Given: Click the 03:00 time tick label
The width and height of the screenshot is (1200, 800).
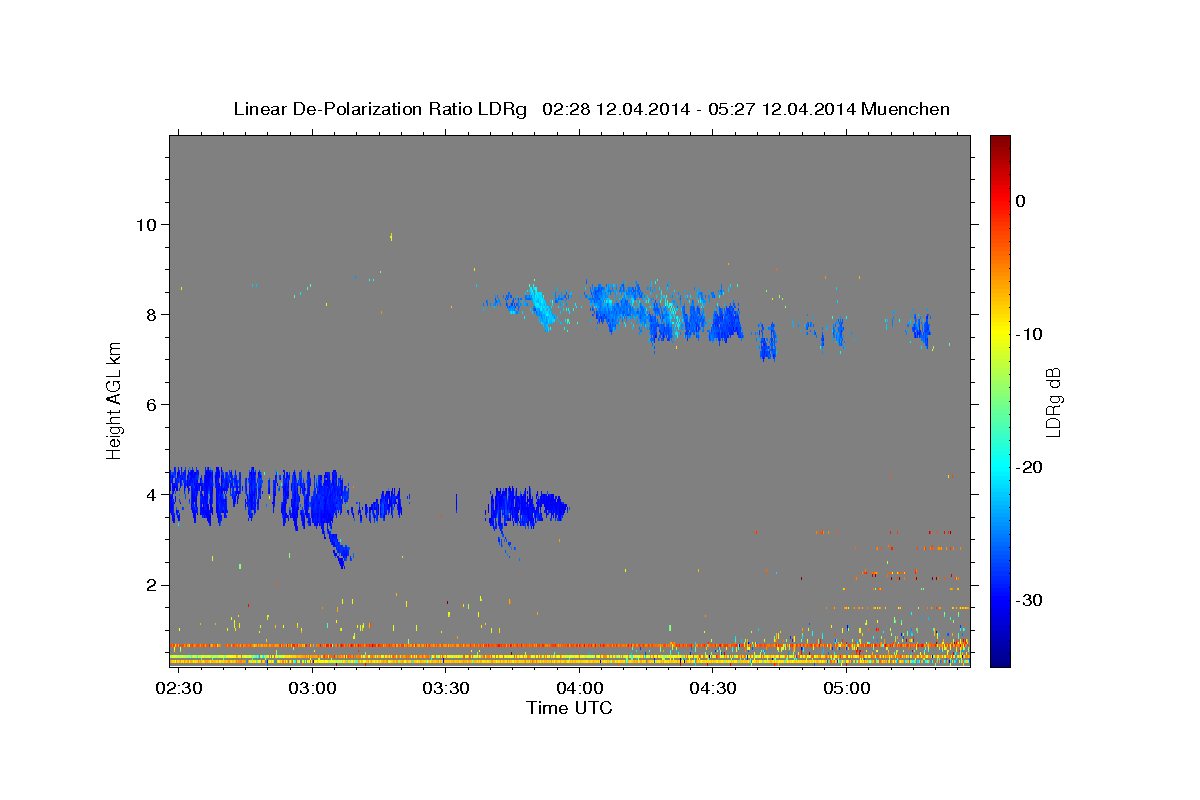Looking at the screenshot, I should click(312, 689).
